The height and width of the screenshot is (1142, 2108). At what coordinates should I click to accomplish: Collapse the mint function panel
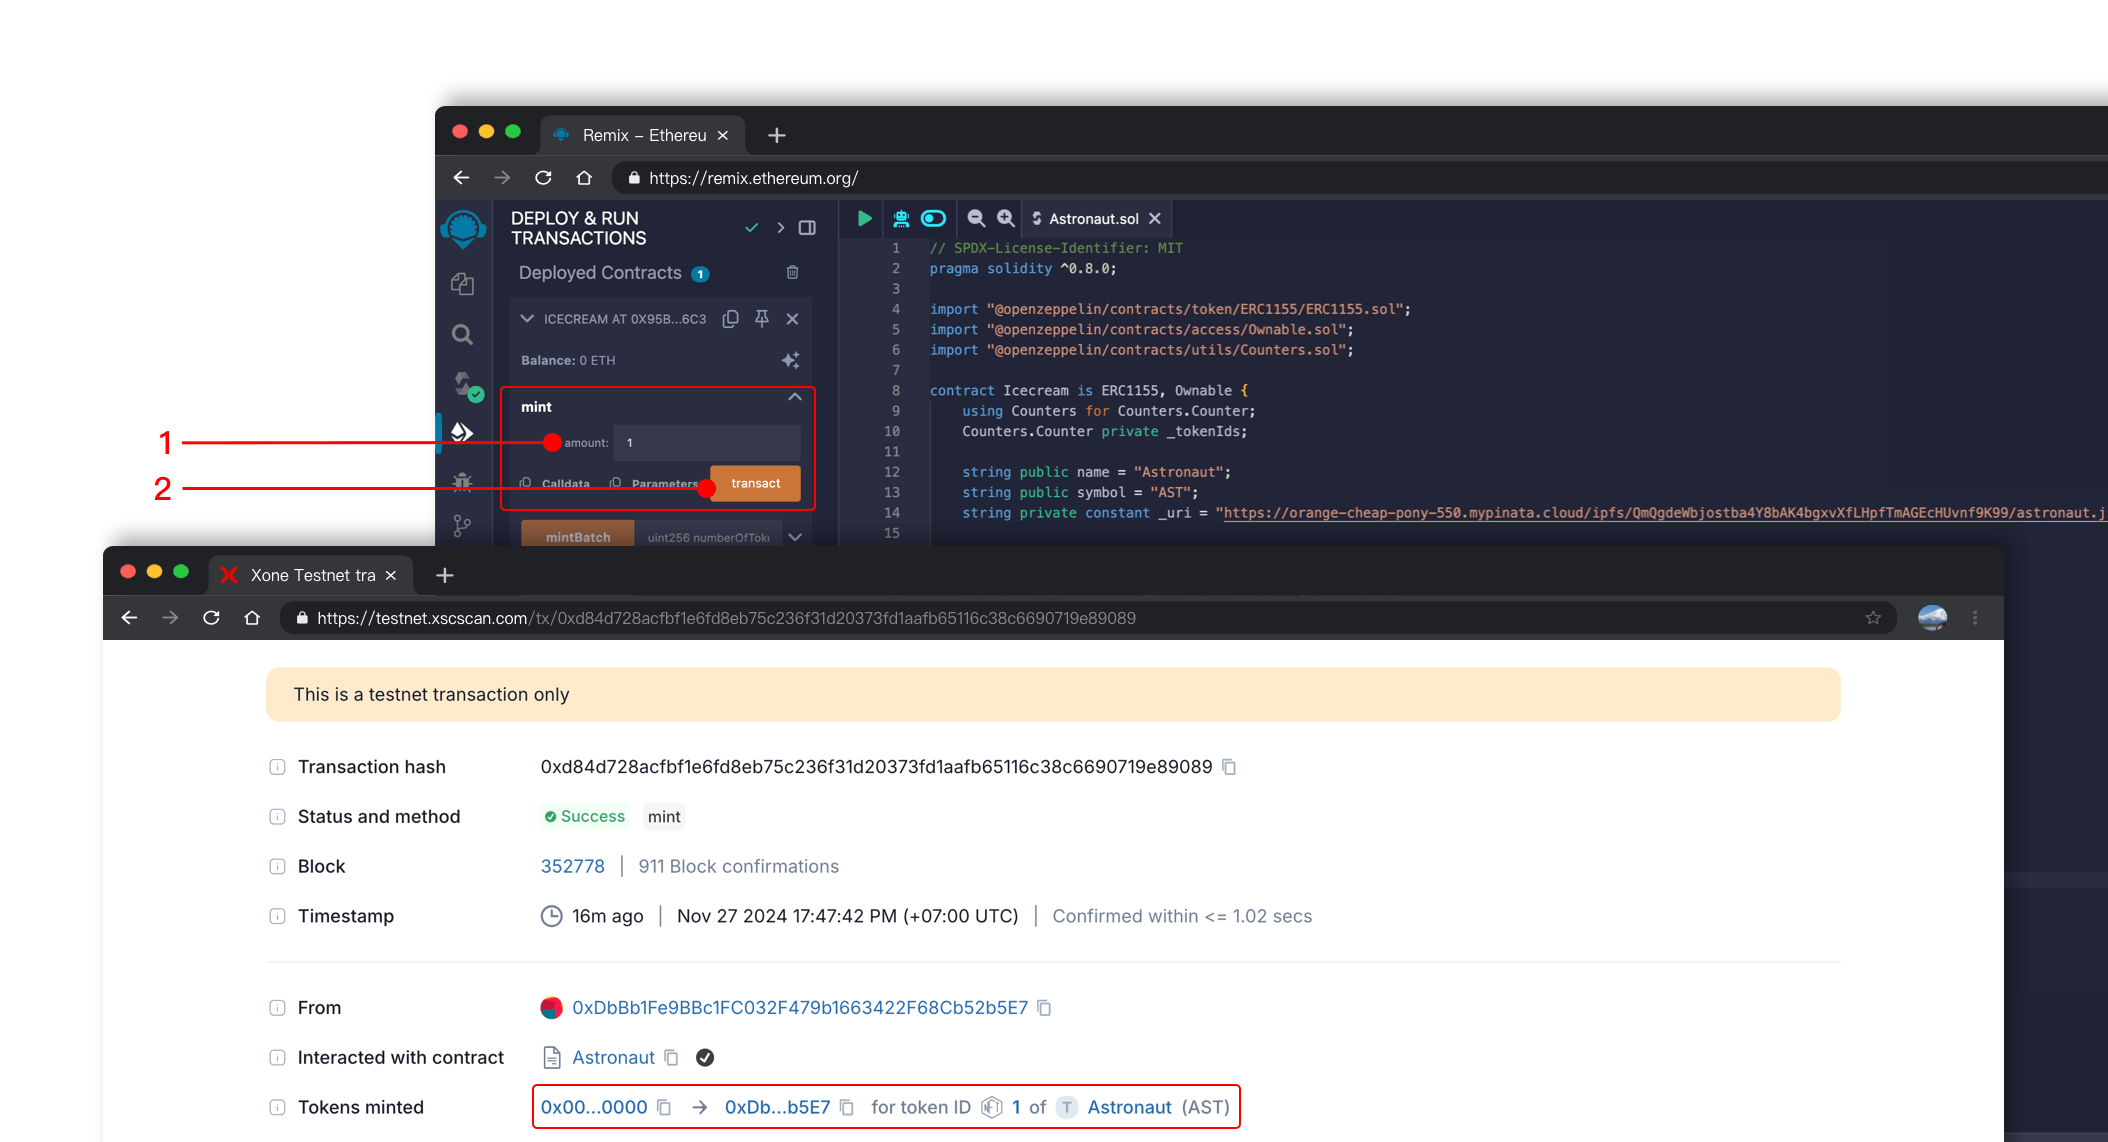(794, 397)
